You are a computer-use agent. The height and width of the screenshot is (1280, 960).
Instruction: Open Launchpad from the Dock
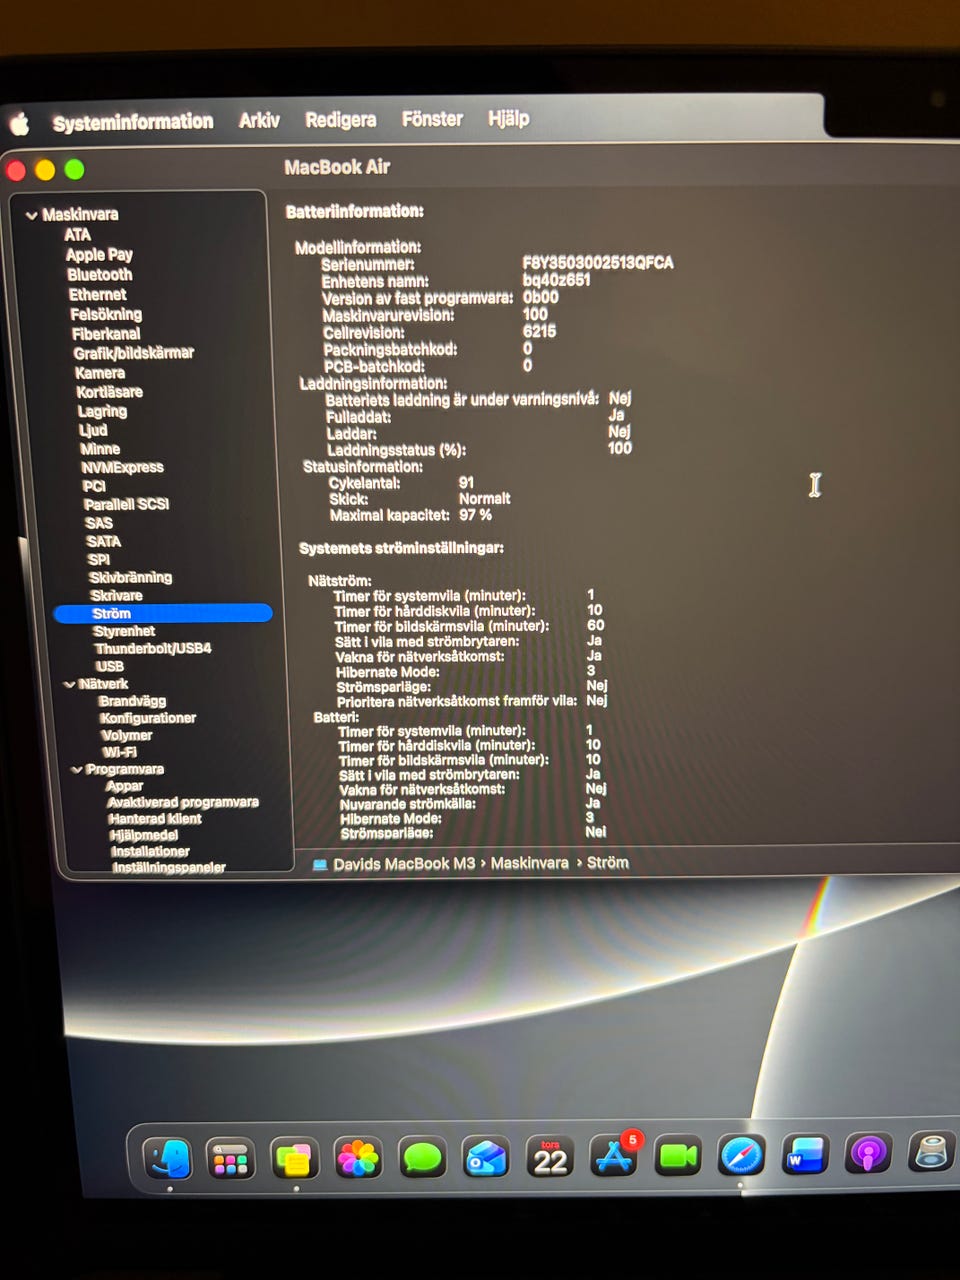tap(231, 1160)
